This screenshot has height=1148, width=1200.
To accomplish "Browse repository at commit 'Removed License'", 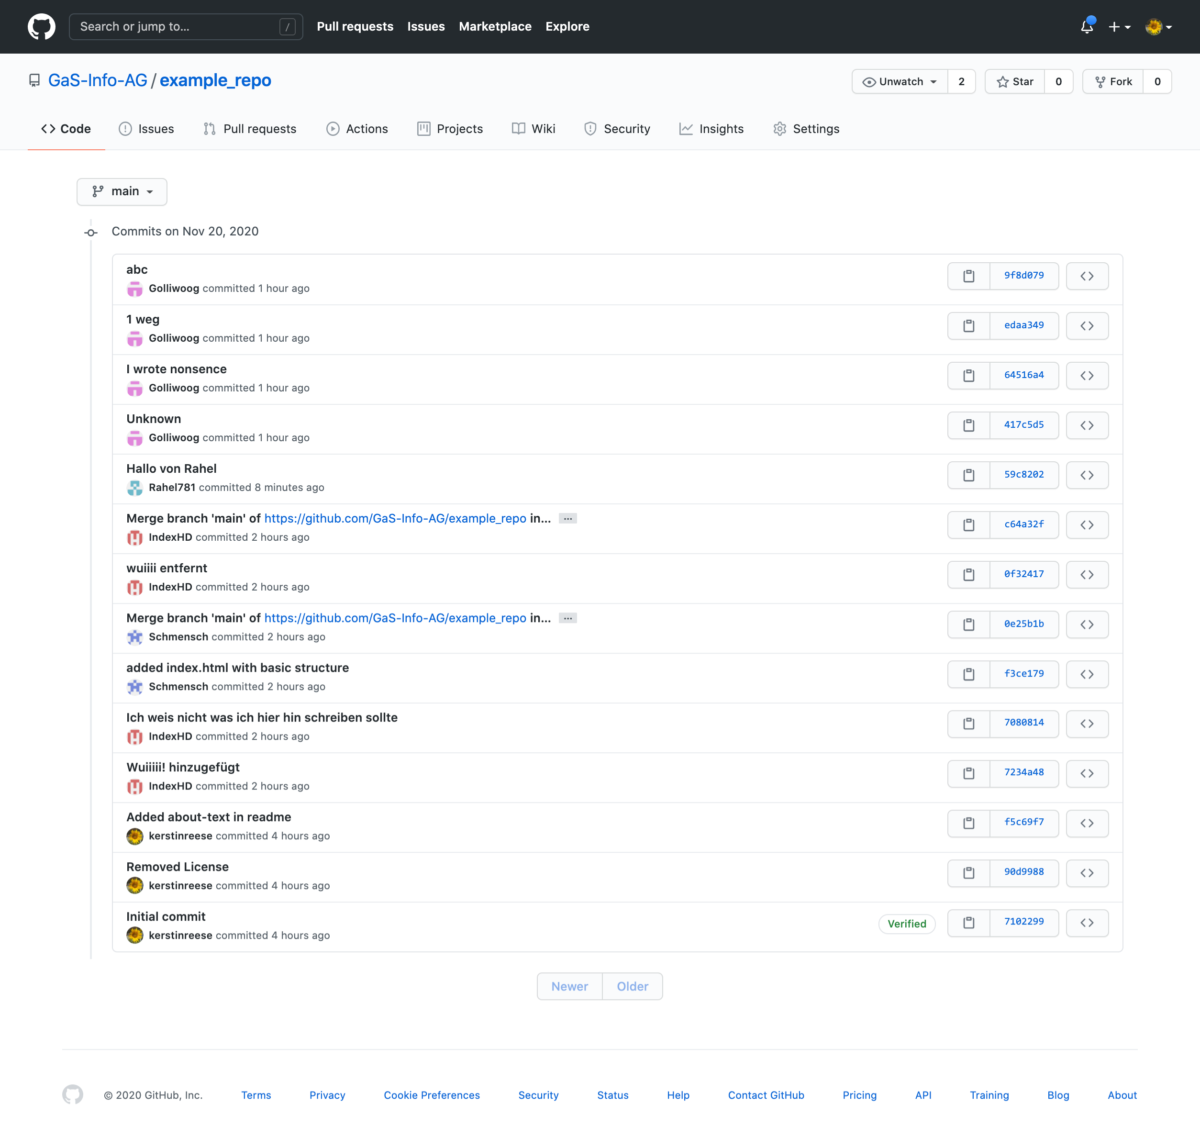I will pos(1087,872).
